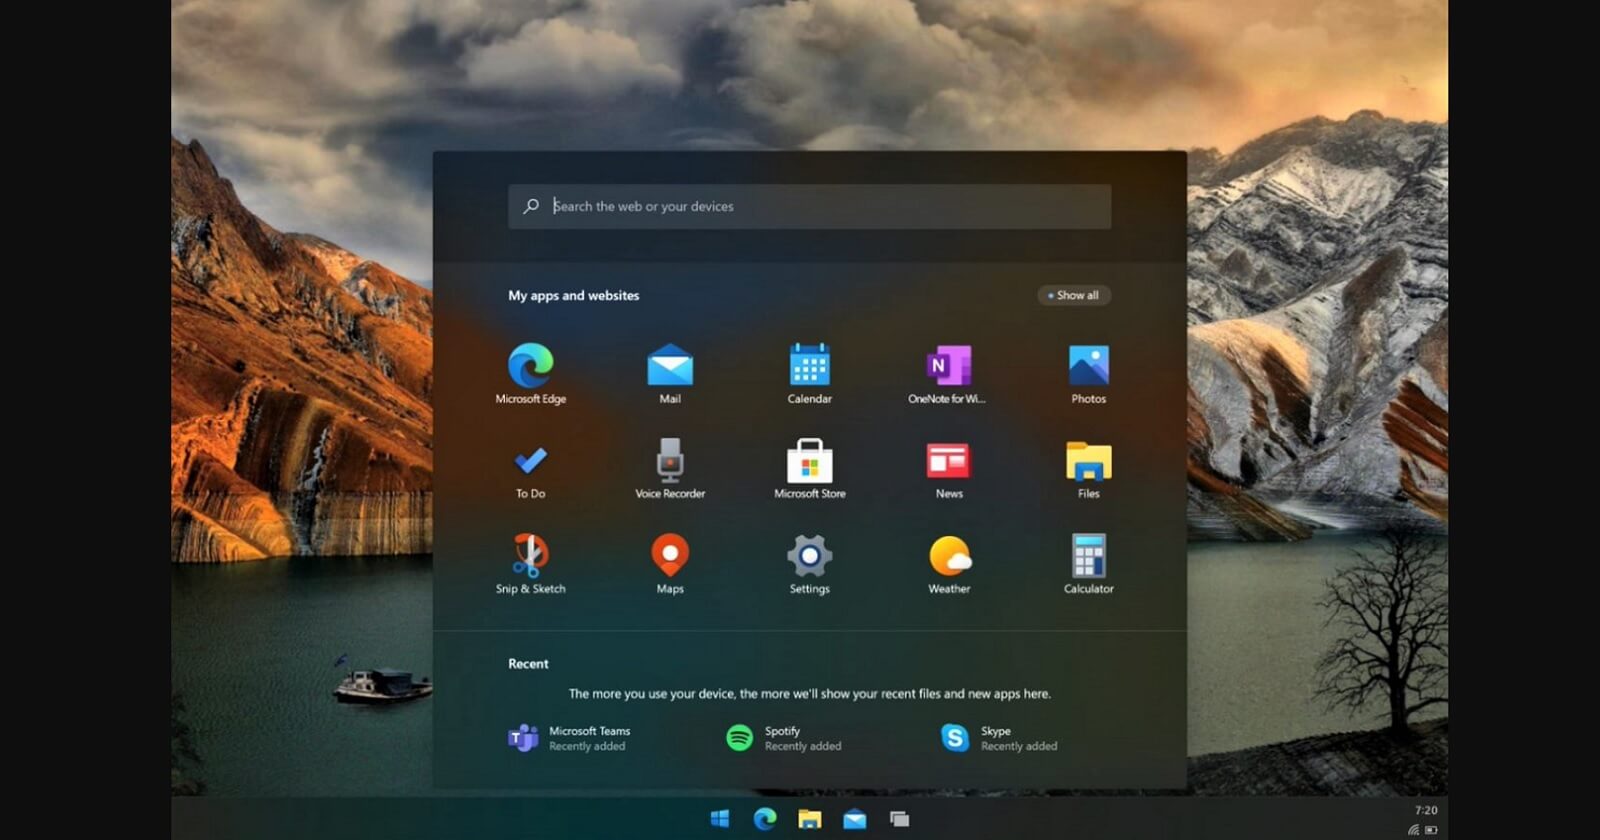
Task: Open the Settings app
Action: pos(809,563)
